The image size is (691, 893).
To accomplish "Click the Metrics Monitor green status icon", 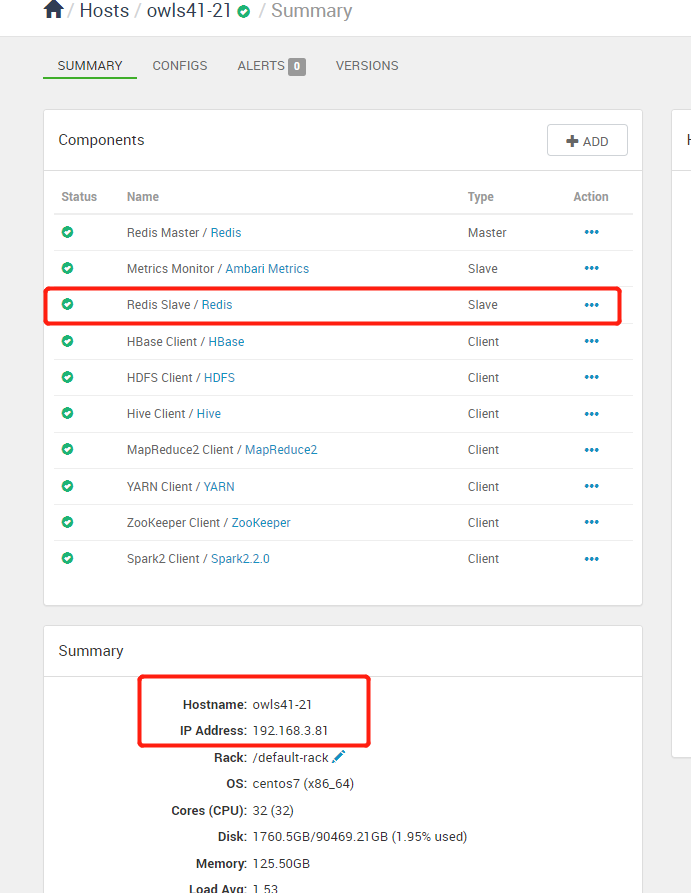I will [x=68, y=268].
